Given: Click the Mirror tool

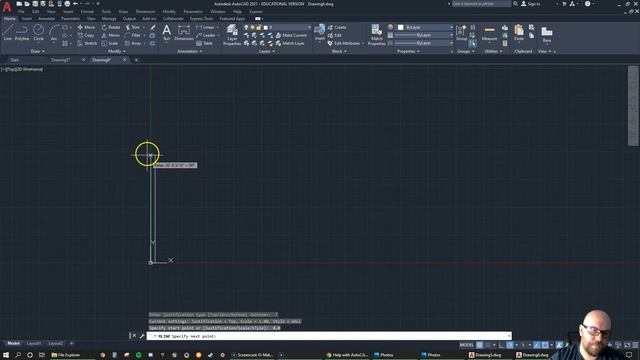Looking at the screenshot, I should (110, 36).
